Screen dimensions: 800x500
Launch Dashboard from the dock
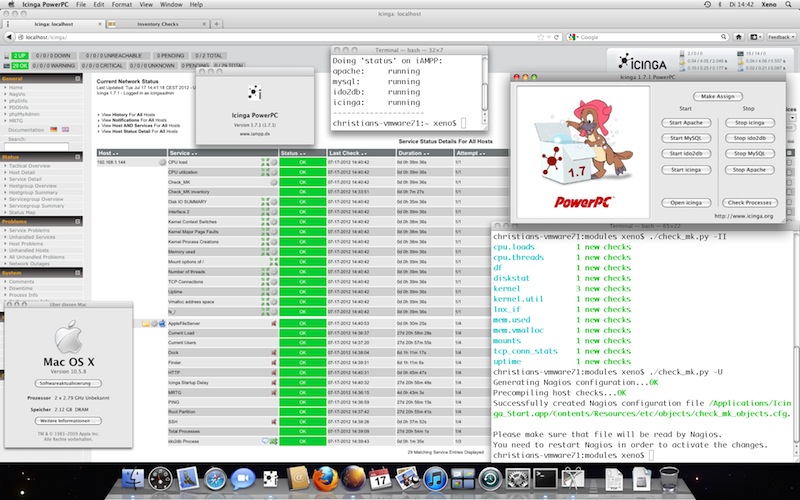click(x=160, y=480)
